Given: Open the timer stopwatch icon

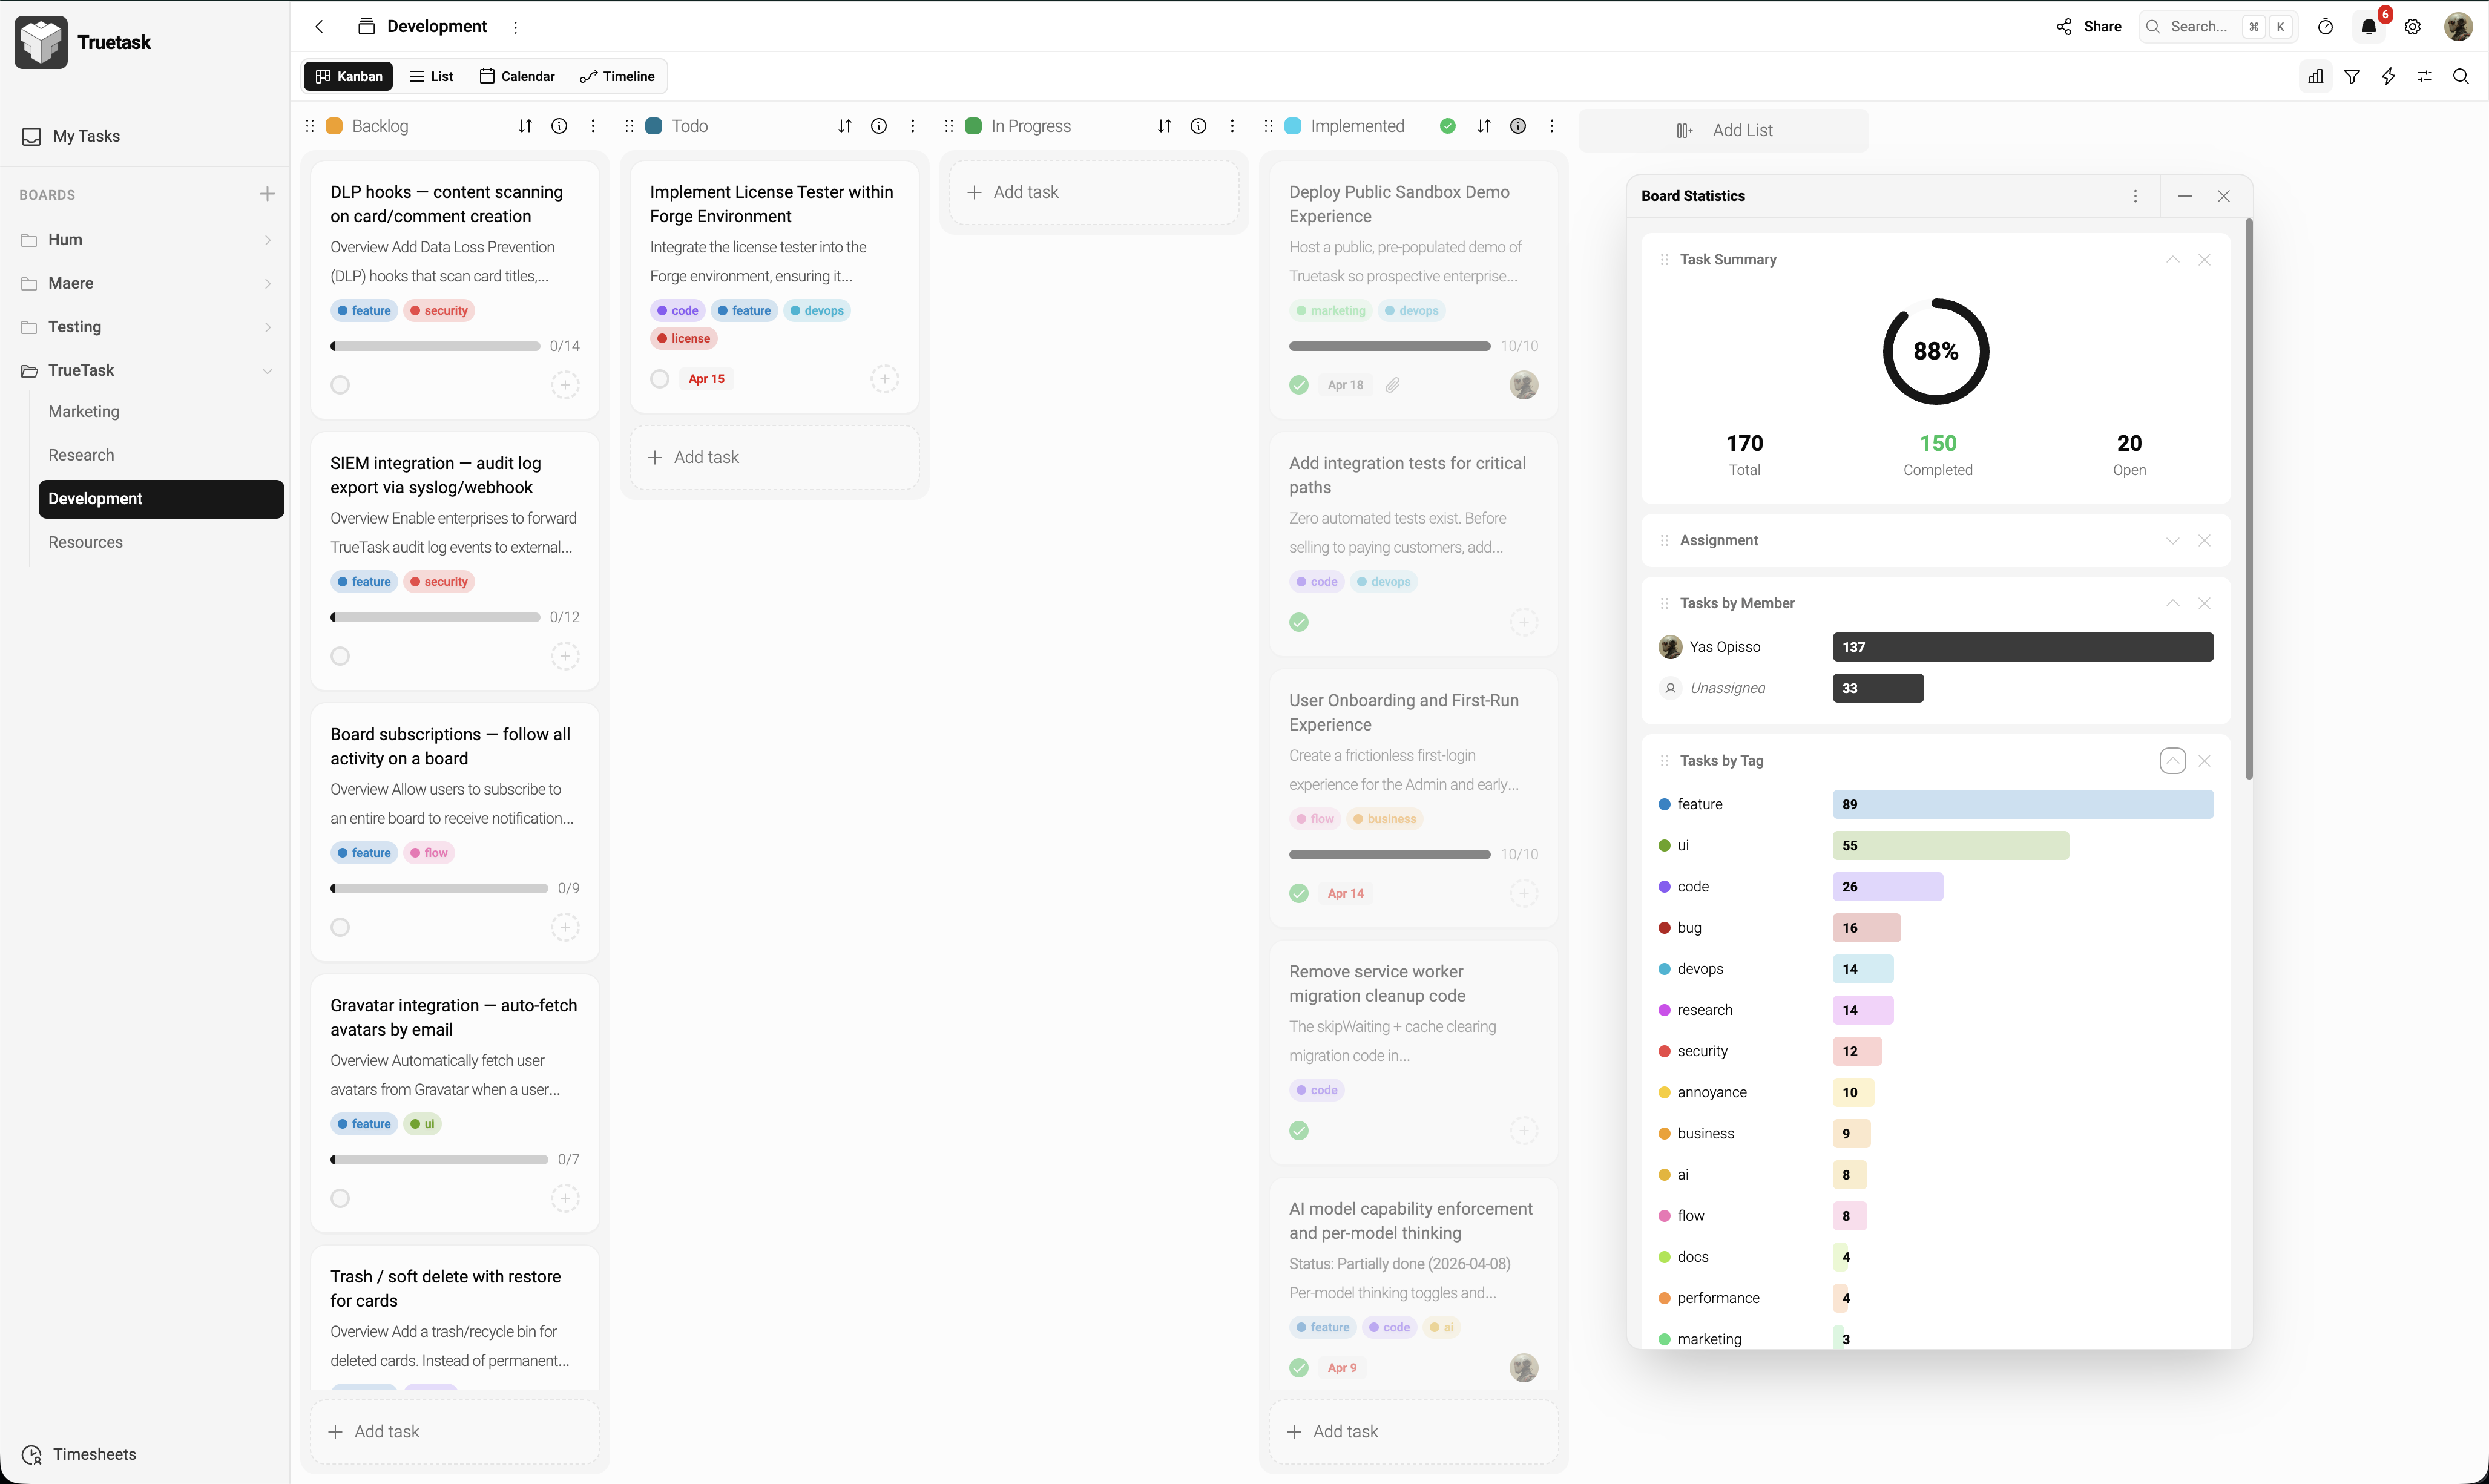Looking at the screenshot, I should pyautogui.click(x=2325, y=27).
